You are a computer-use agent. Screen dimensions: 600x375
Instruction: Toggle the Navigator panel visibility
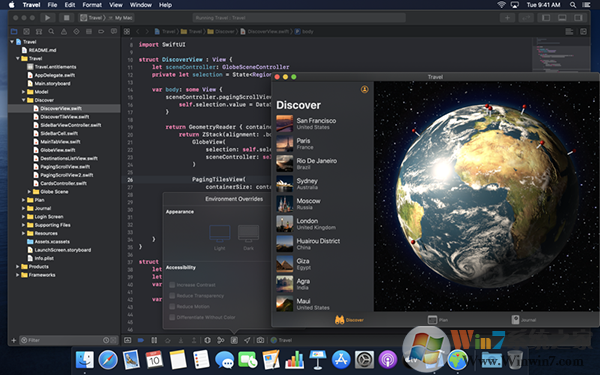point(546,18)
